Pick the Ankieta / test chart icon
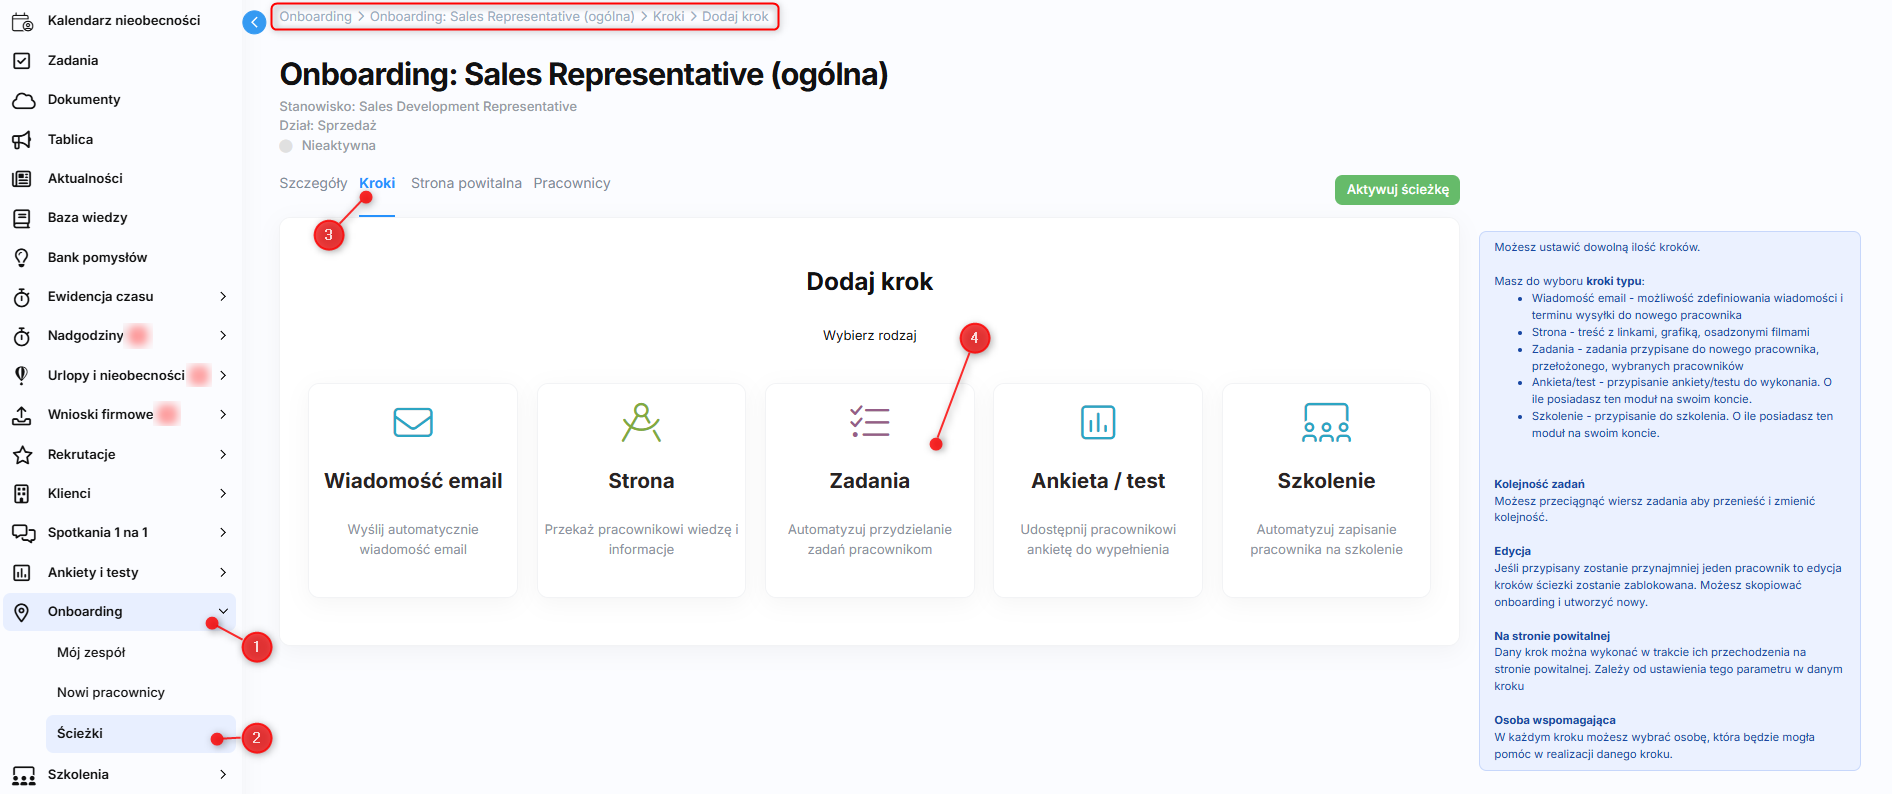Viewport: 1892px width, 794px height. point(1098,422)
